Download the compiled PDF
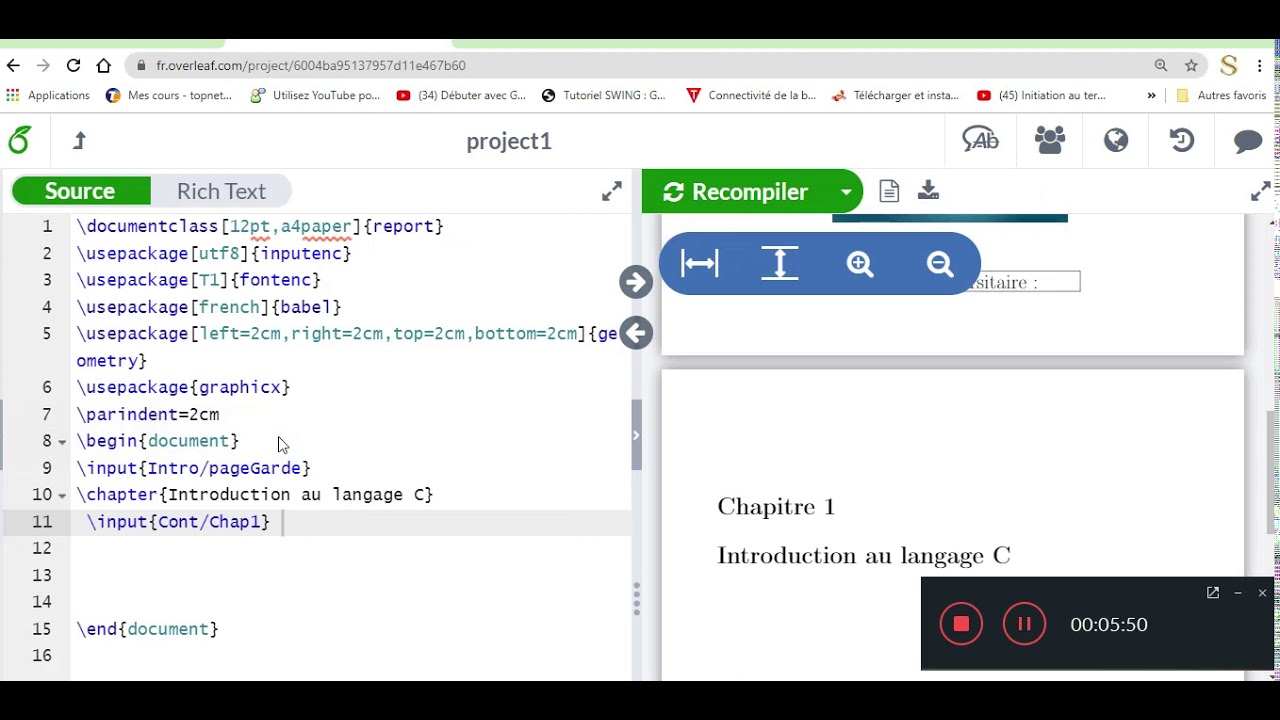This screenshot has height=720, width=1280. (x=928, y=191)
